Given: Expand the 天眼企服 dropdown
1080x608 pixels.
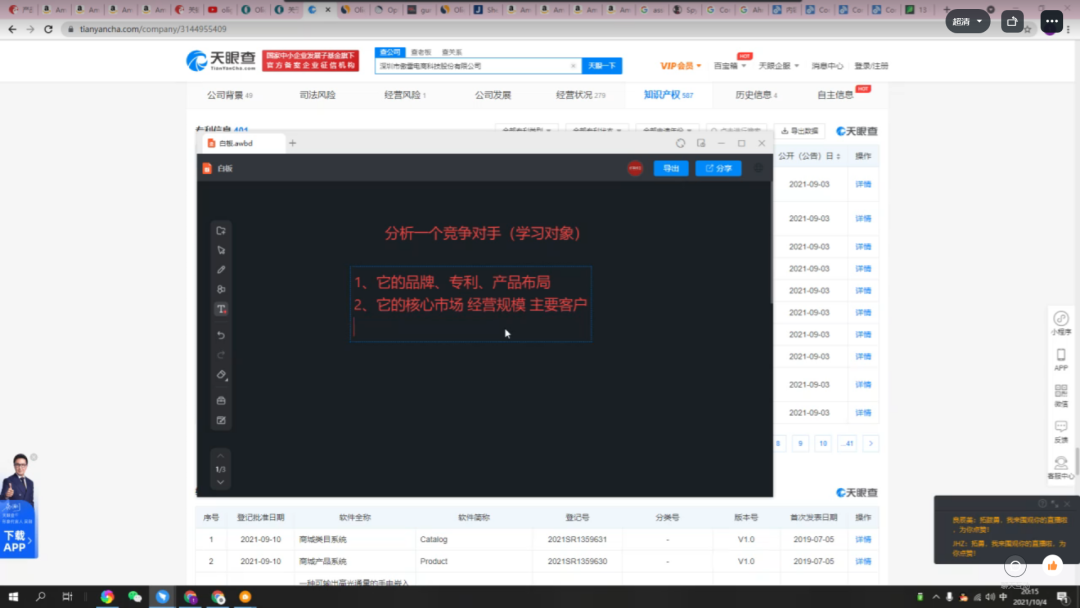Looking at the screenshot, I should (778, 66).
